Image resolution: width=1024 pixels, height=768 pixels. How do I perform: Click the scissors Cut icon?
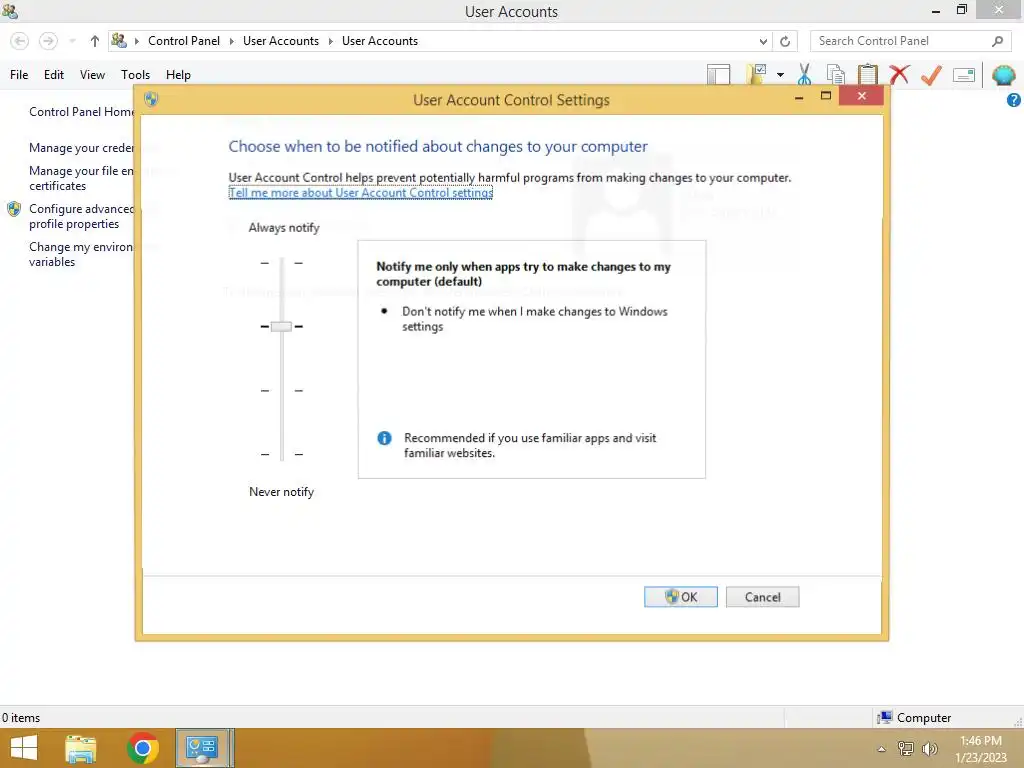tap(805, 74)
